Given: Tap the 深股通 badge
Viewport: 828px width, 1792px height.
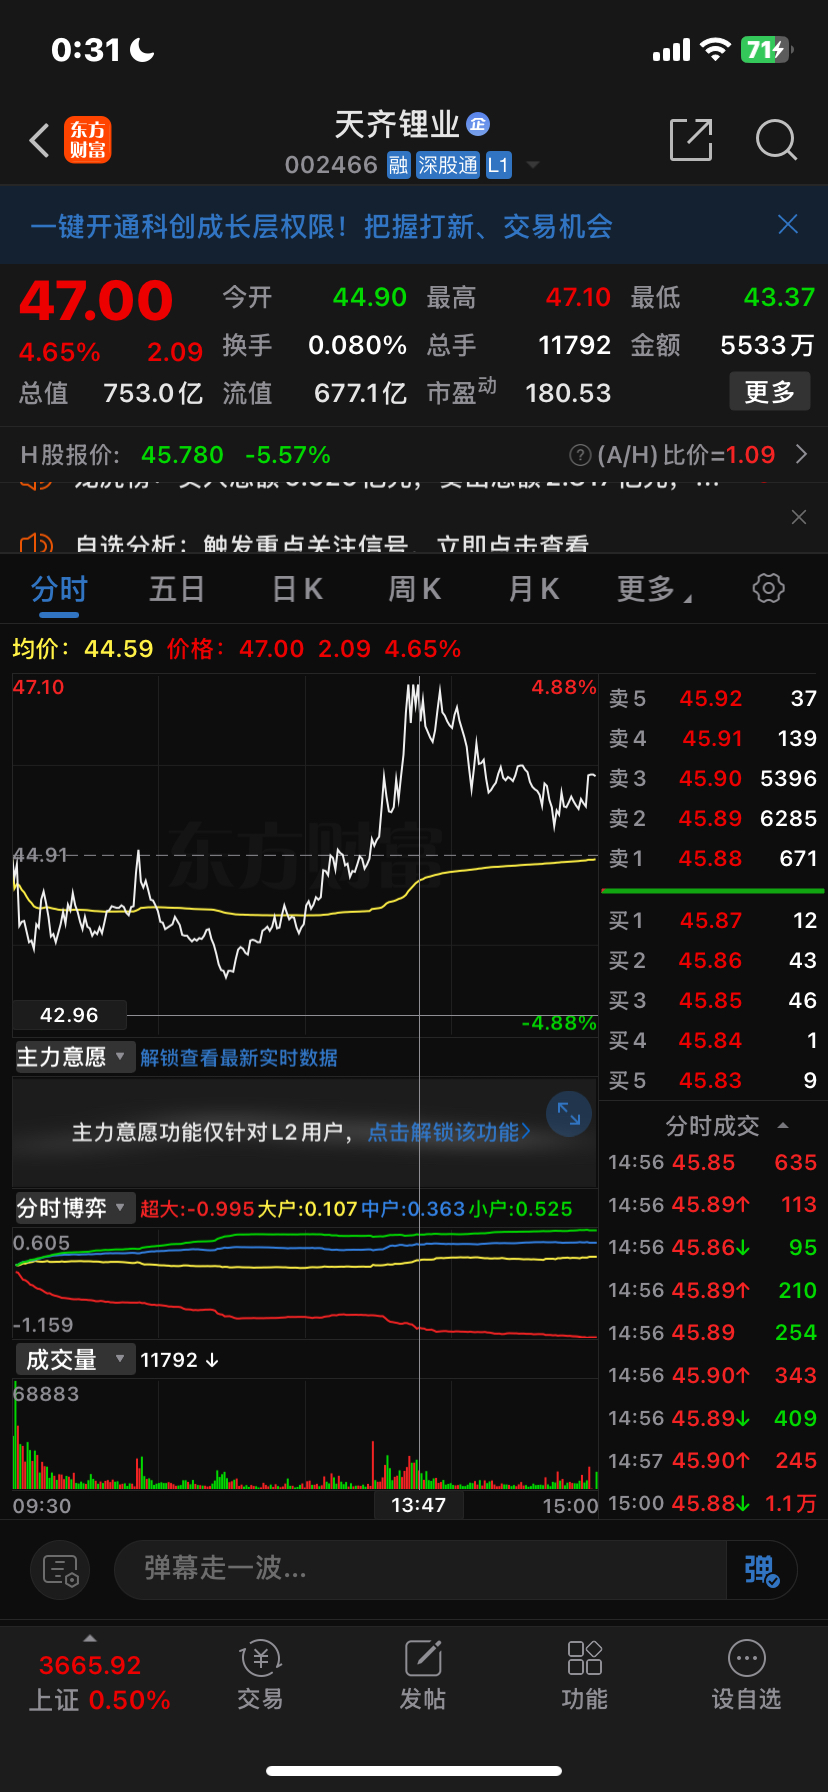Looking at the screenshot, I should [448, 165].
